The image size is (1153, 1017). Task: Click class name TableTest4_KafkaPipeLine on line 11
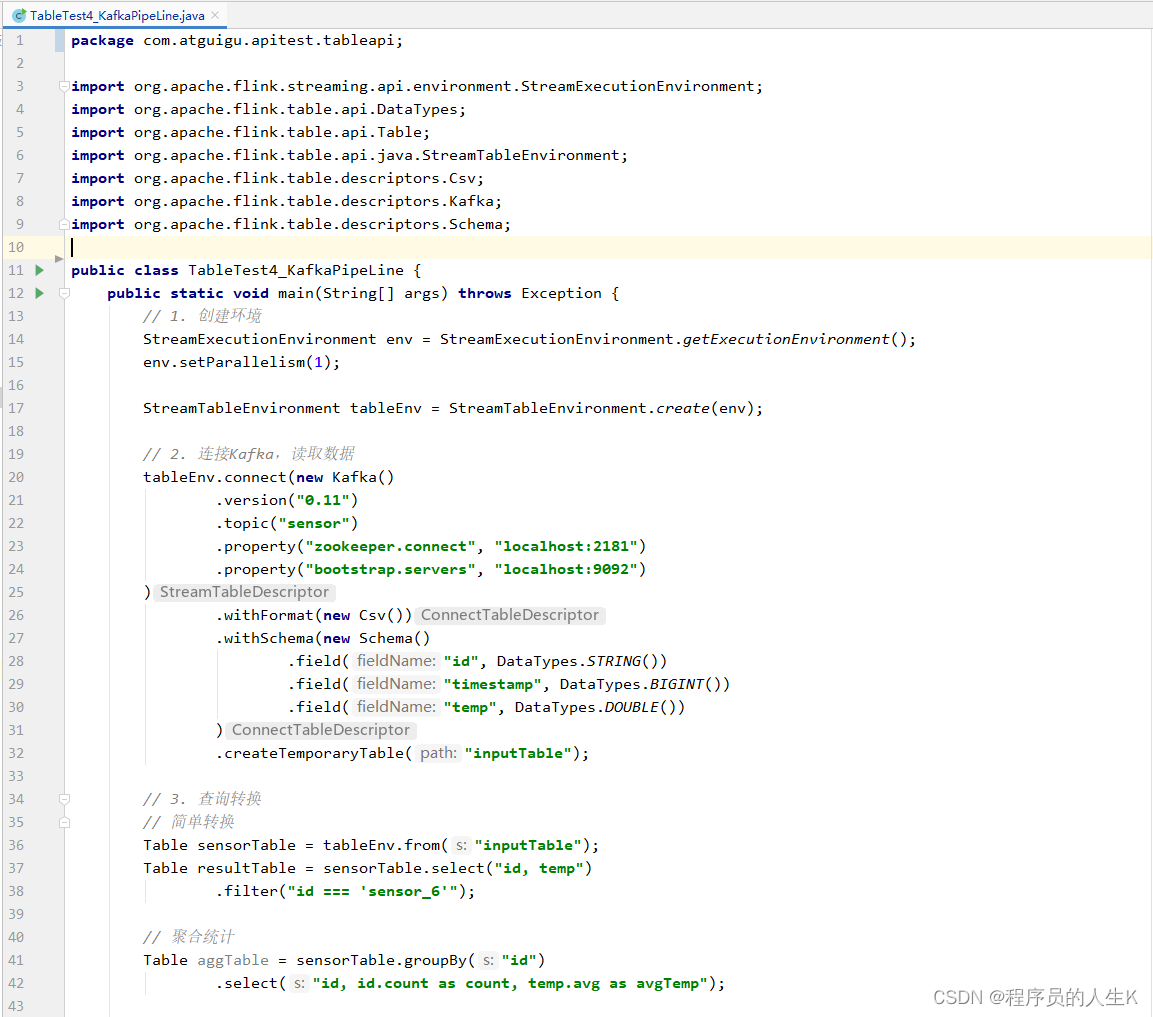[x=296, y=270]
